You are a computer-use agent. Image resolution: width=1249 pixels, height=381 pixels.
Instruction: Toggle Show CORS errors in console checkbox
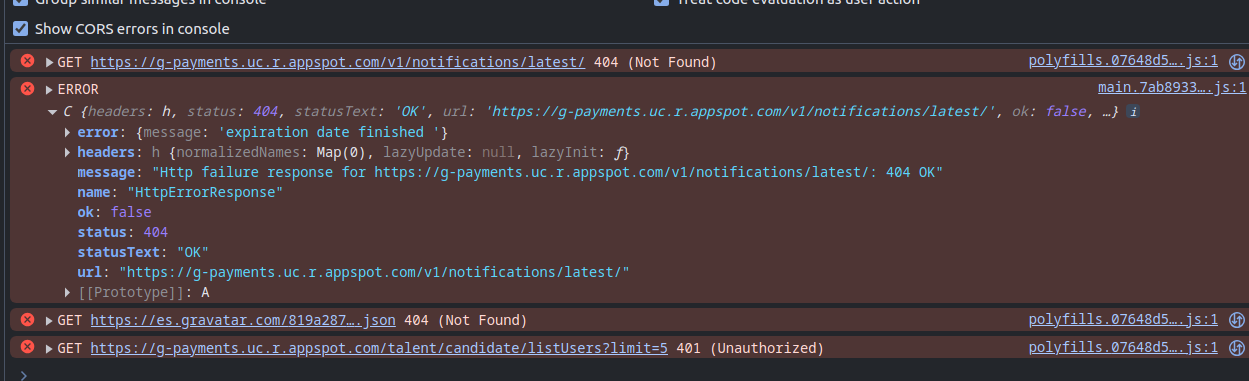[x=20, y=29]
